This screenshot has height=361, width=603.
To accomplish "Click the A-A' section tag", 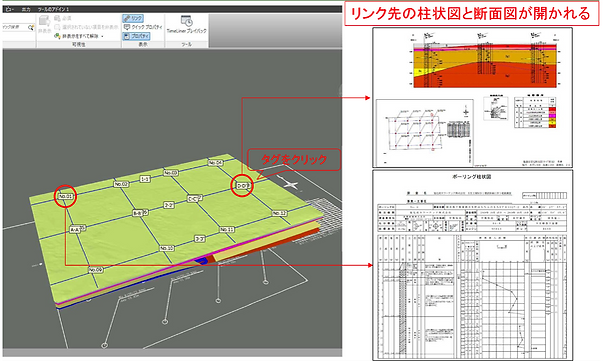I will point(76,230).
